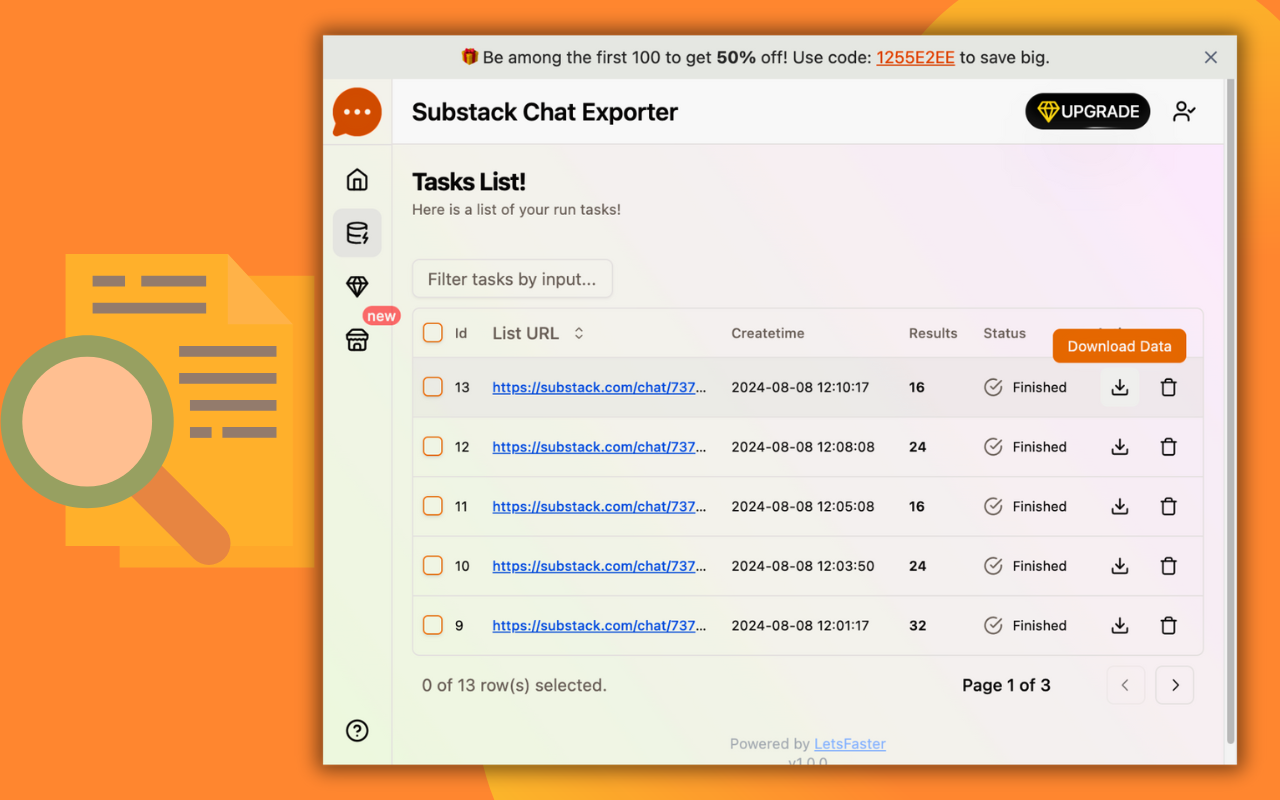
Task: Open the substack URL of task 12
Action: pyautogui.click(x=599, y=447)
